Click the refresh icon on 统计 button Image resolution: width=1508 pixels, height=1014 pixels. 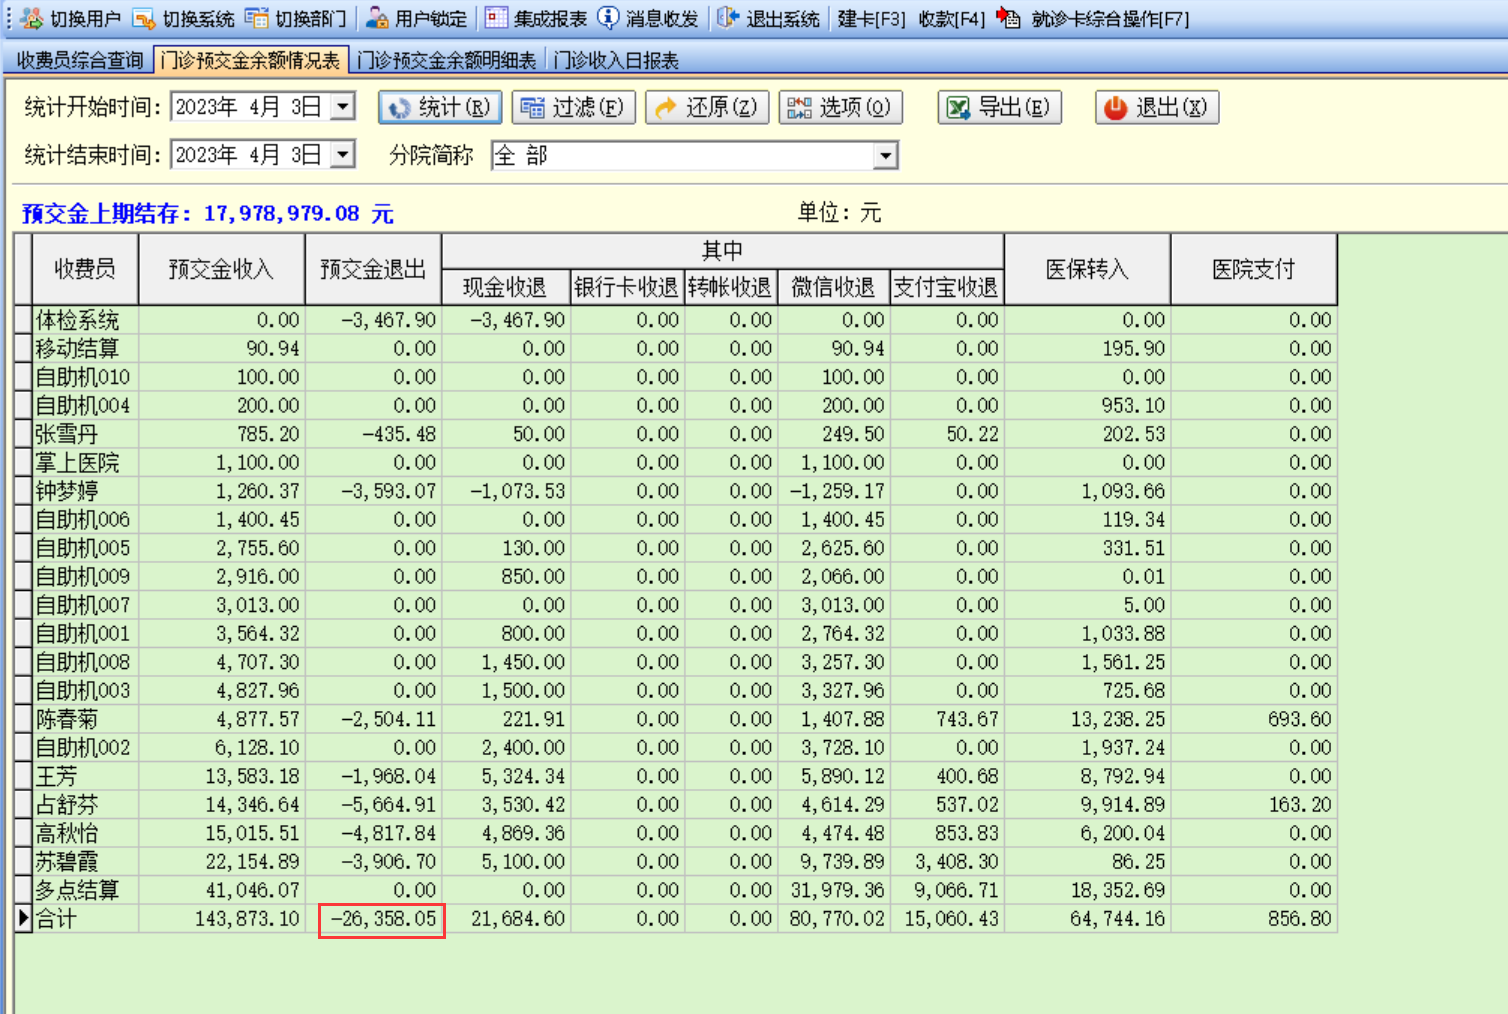[x=400, y=108]
